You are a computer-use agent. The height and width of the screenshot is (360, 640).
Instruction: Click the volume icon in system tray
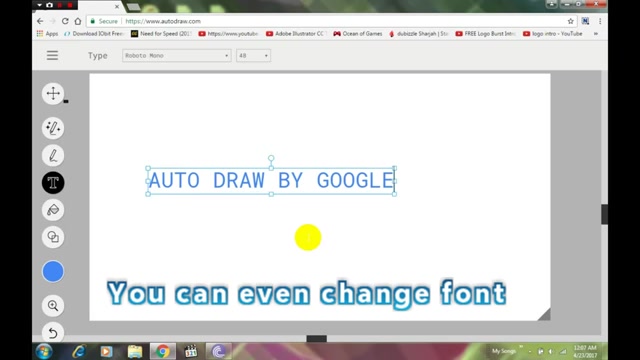[x=551, y=351]
